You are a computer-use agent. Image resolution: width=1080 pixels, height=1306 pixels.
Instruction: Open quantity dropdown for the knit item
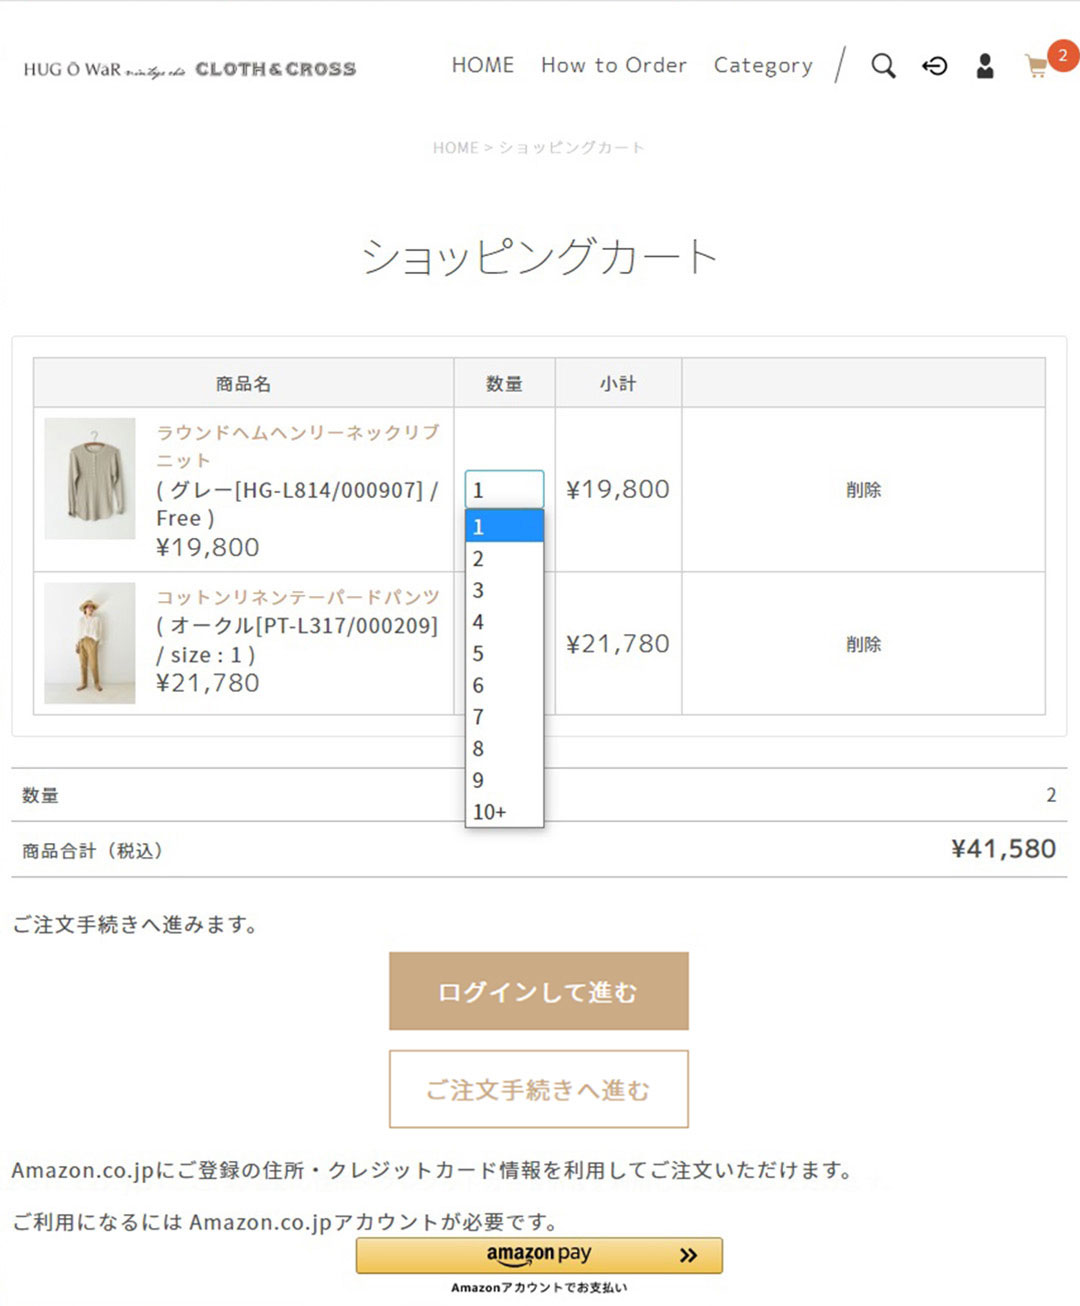point(504,490)
